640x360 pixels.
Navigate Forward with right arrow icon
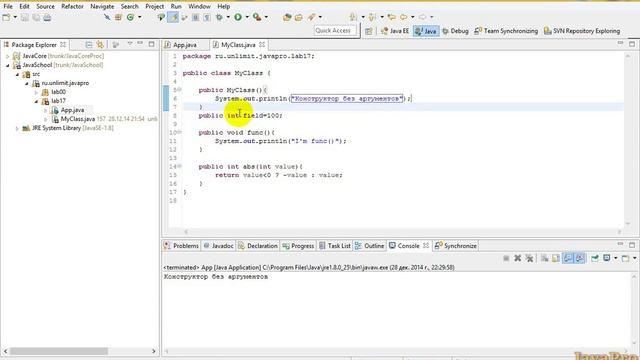[x=422, y=17]
